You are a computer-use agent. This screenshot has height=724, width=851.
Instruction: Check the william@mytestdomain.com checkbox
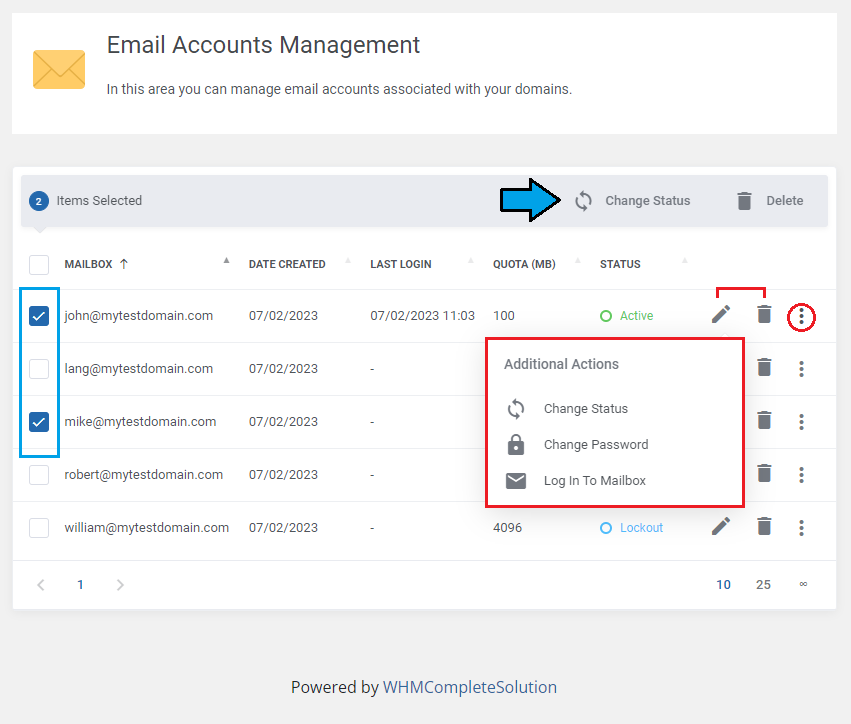(x=39, y=528)
